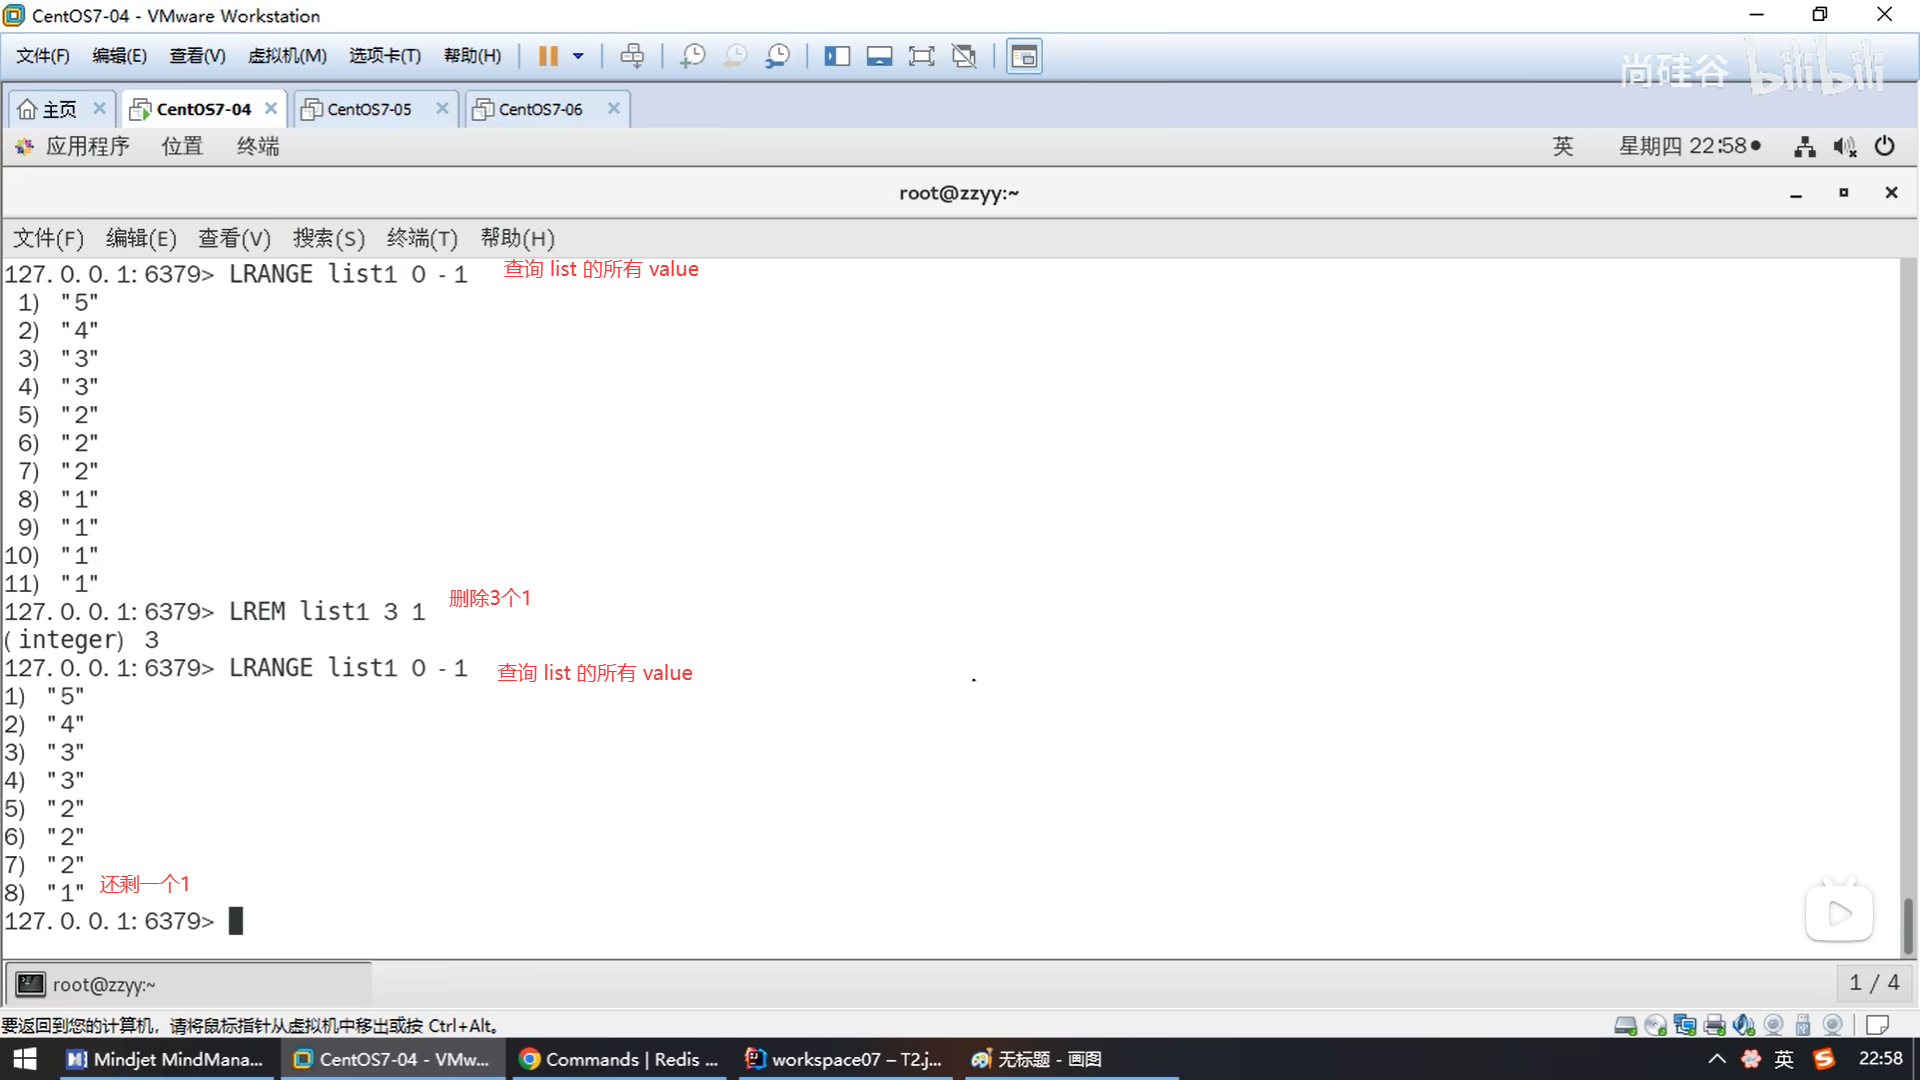Take a snapshot of the VM
Image resolution: width=1920 pixels, height=1080 pixels.
(692, 56)
